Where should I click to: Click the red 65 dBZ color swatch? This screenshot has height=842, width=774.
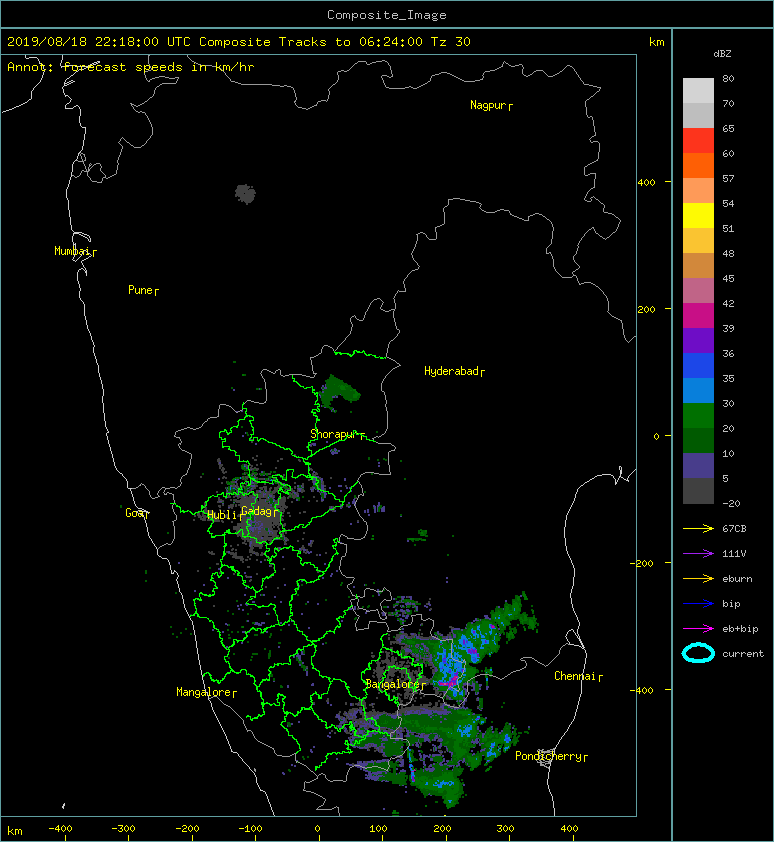tap(698, 140)
